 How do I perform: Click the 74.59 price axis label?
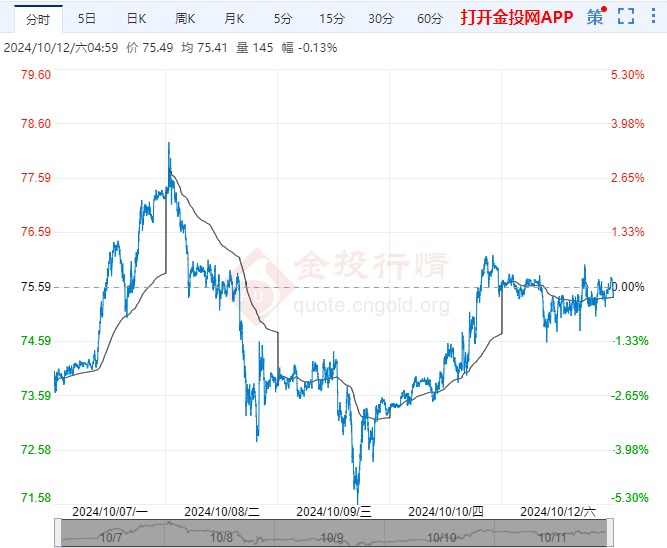pos(36,341)
